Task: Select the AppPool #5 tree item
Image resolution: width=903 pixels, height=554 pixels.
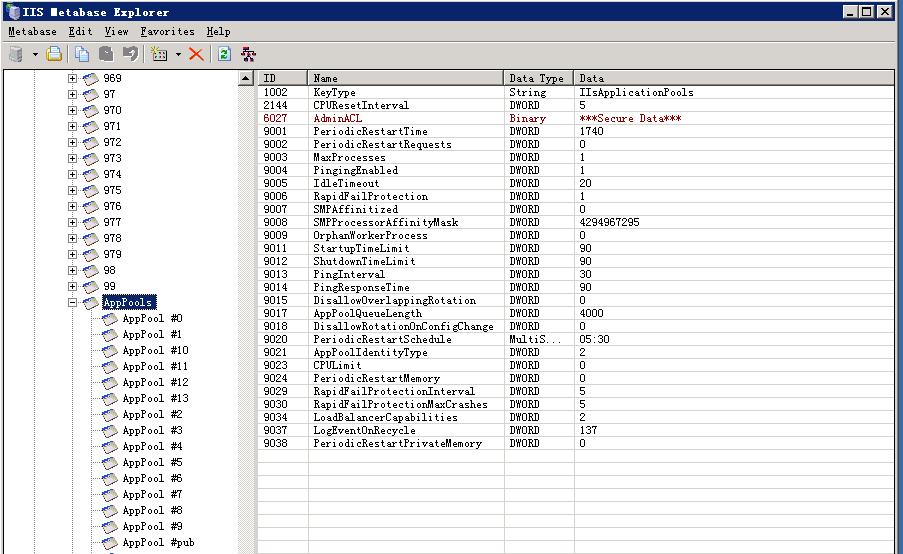Action: (x=152, y=462)
